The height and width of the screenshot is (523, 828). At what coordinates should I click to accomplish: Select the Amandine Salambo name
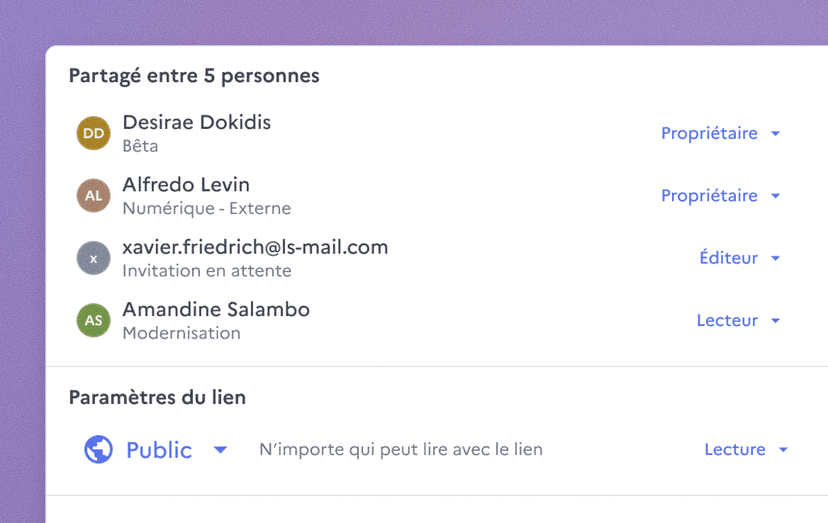[x=216, y=310]
